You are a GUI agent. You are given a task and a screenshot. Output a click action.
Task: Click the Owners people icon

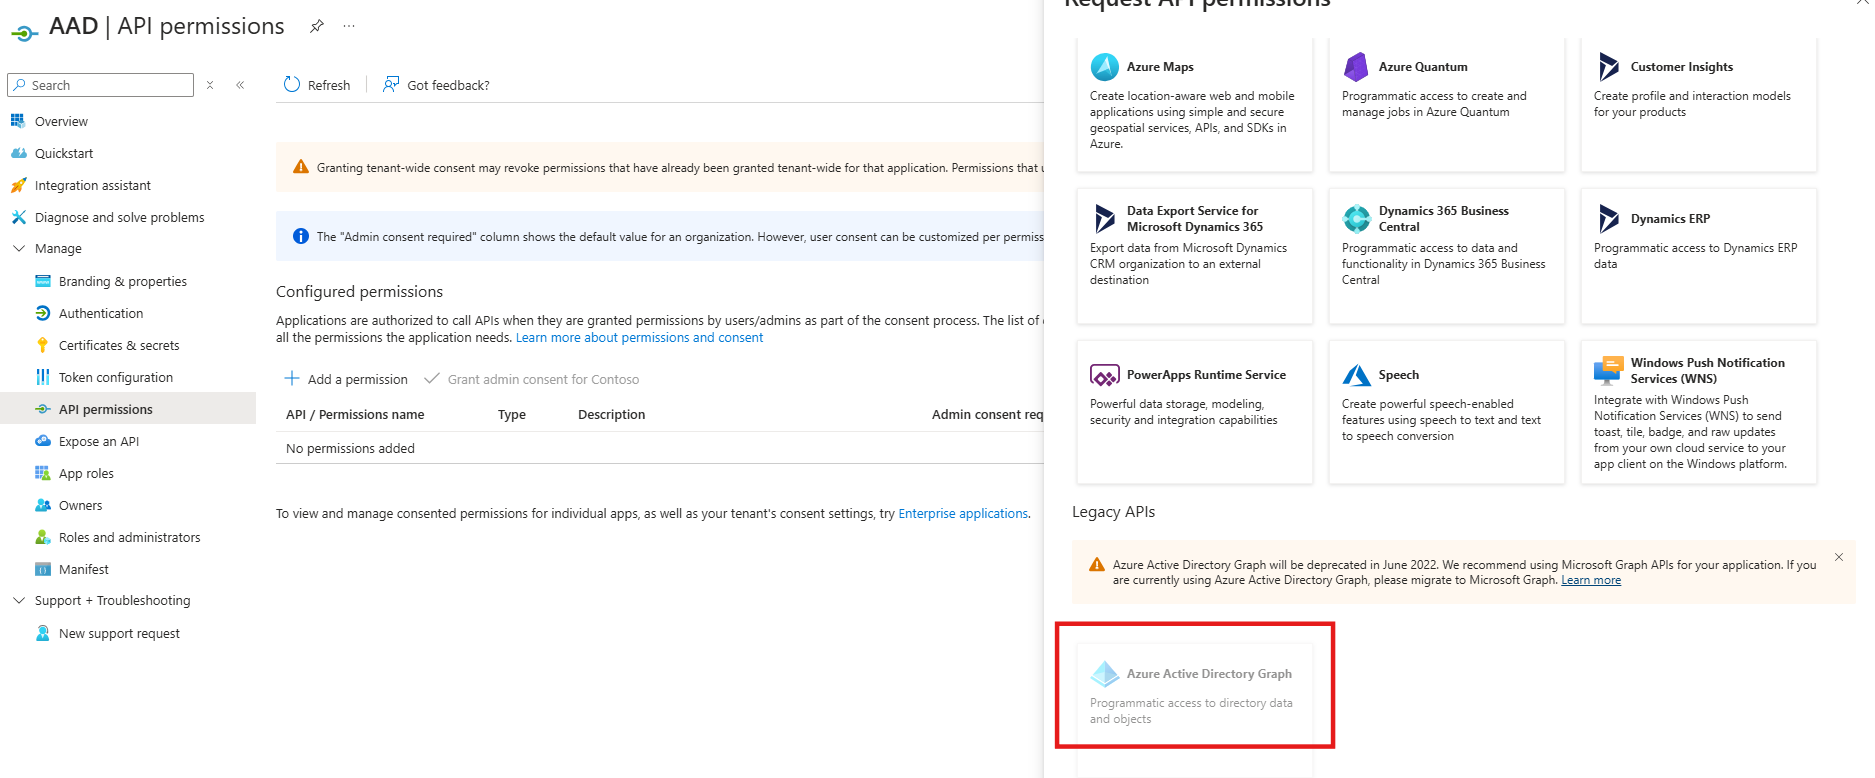tap(43, 505)
